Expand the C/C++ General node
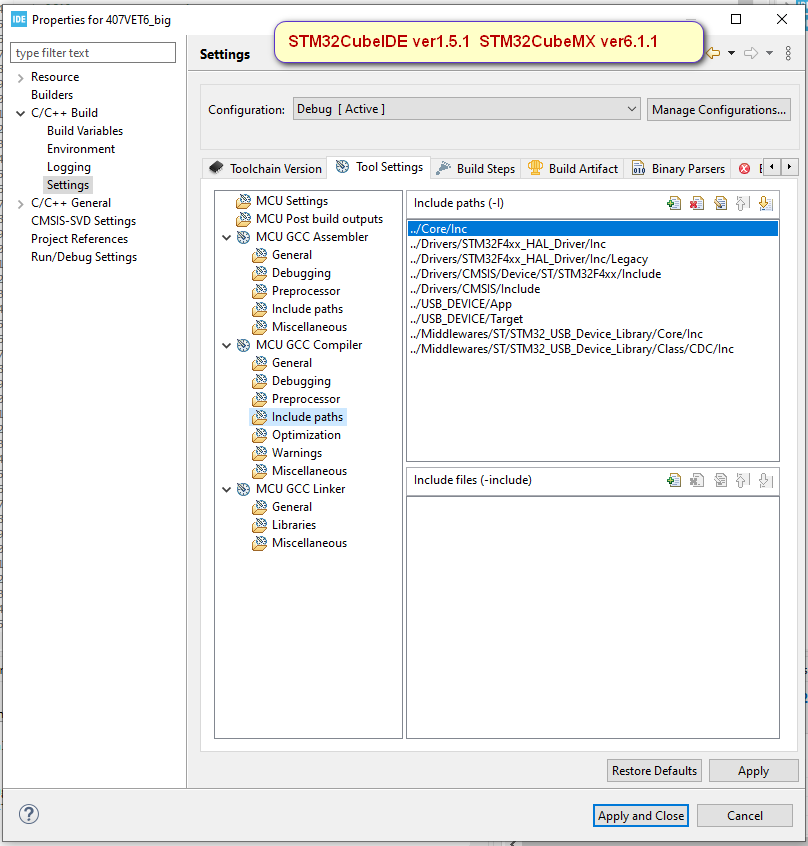This screenshot has width=808, height=846. [20, 204]
